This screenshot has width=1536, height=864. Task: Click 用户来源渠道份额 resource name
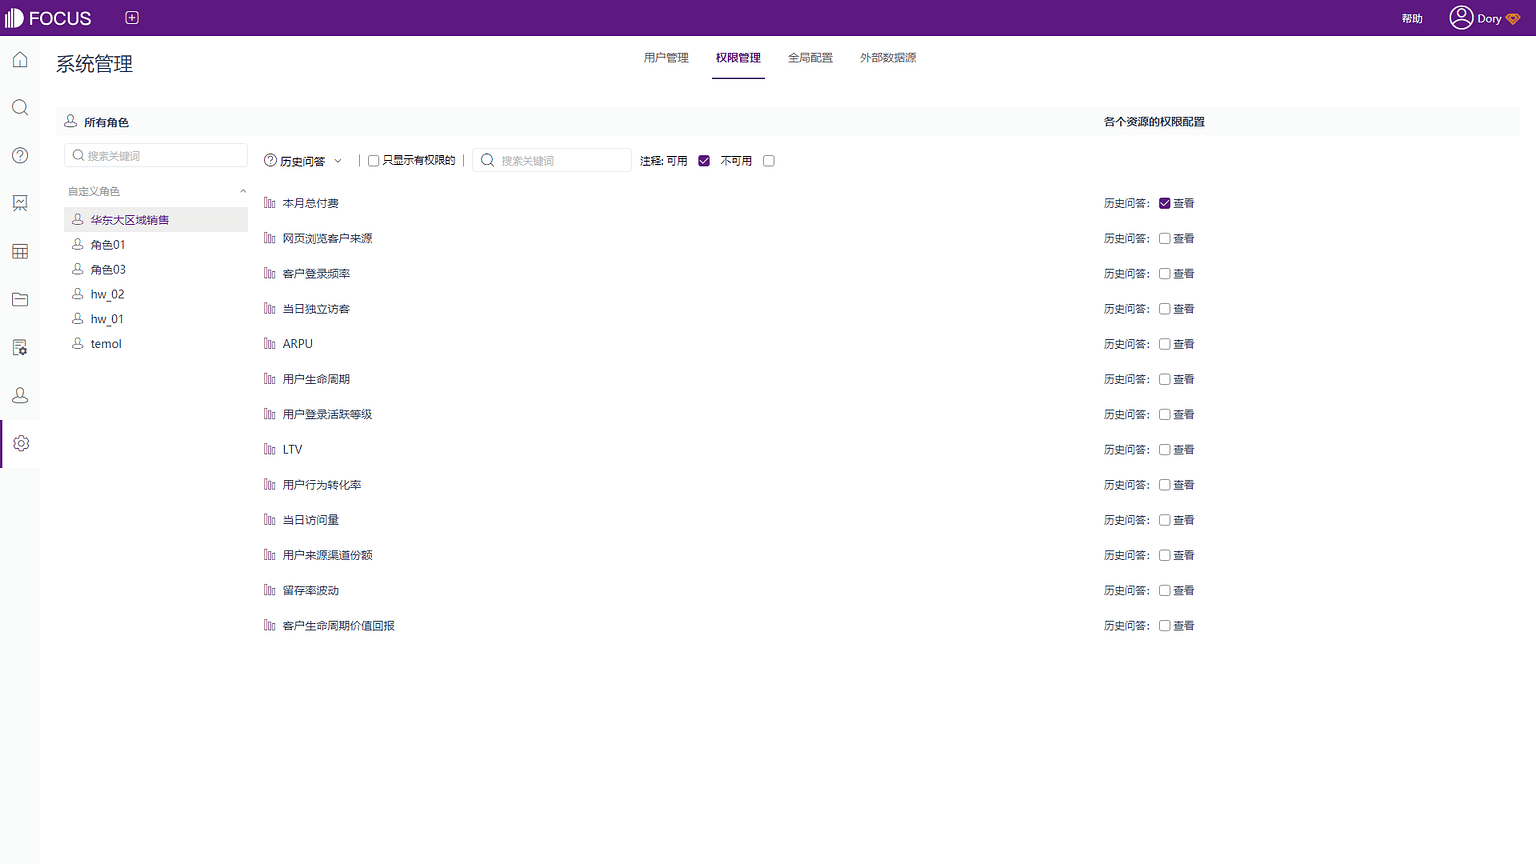pos(327,555)
